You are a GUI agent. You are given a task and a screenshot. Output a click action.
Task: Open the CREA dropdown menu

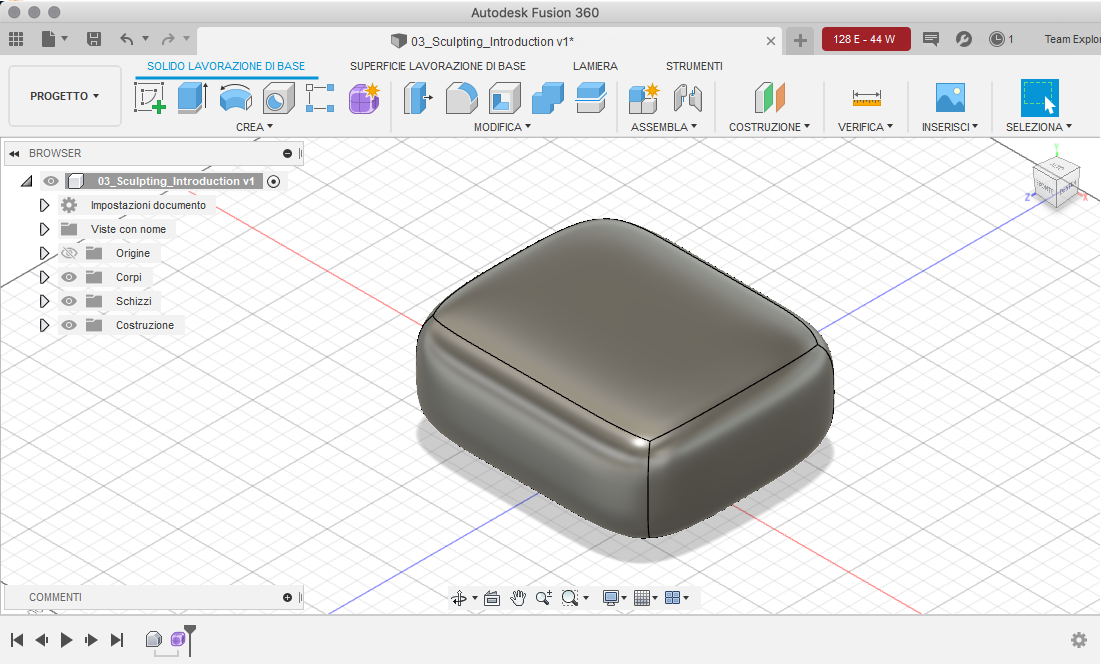254,127
